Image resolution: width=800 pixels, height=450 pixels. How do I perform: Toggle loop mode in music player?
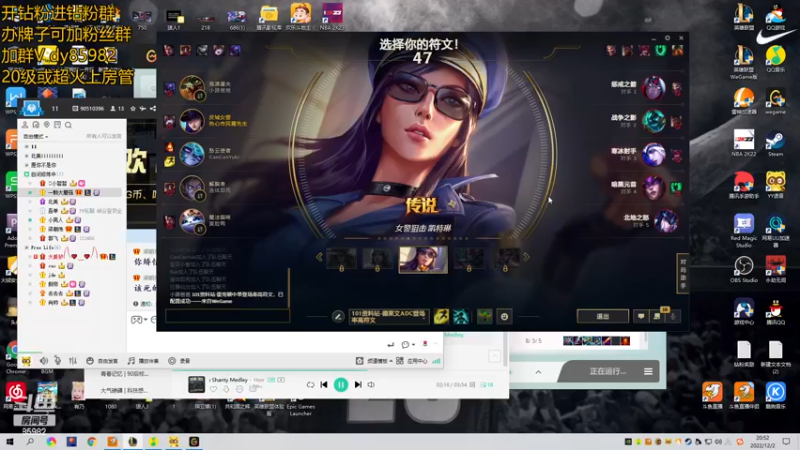[x=310, y=385]
